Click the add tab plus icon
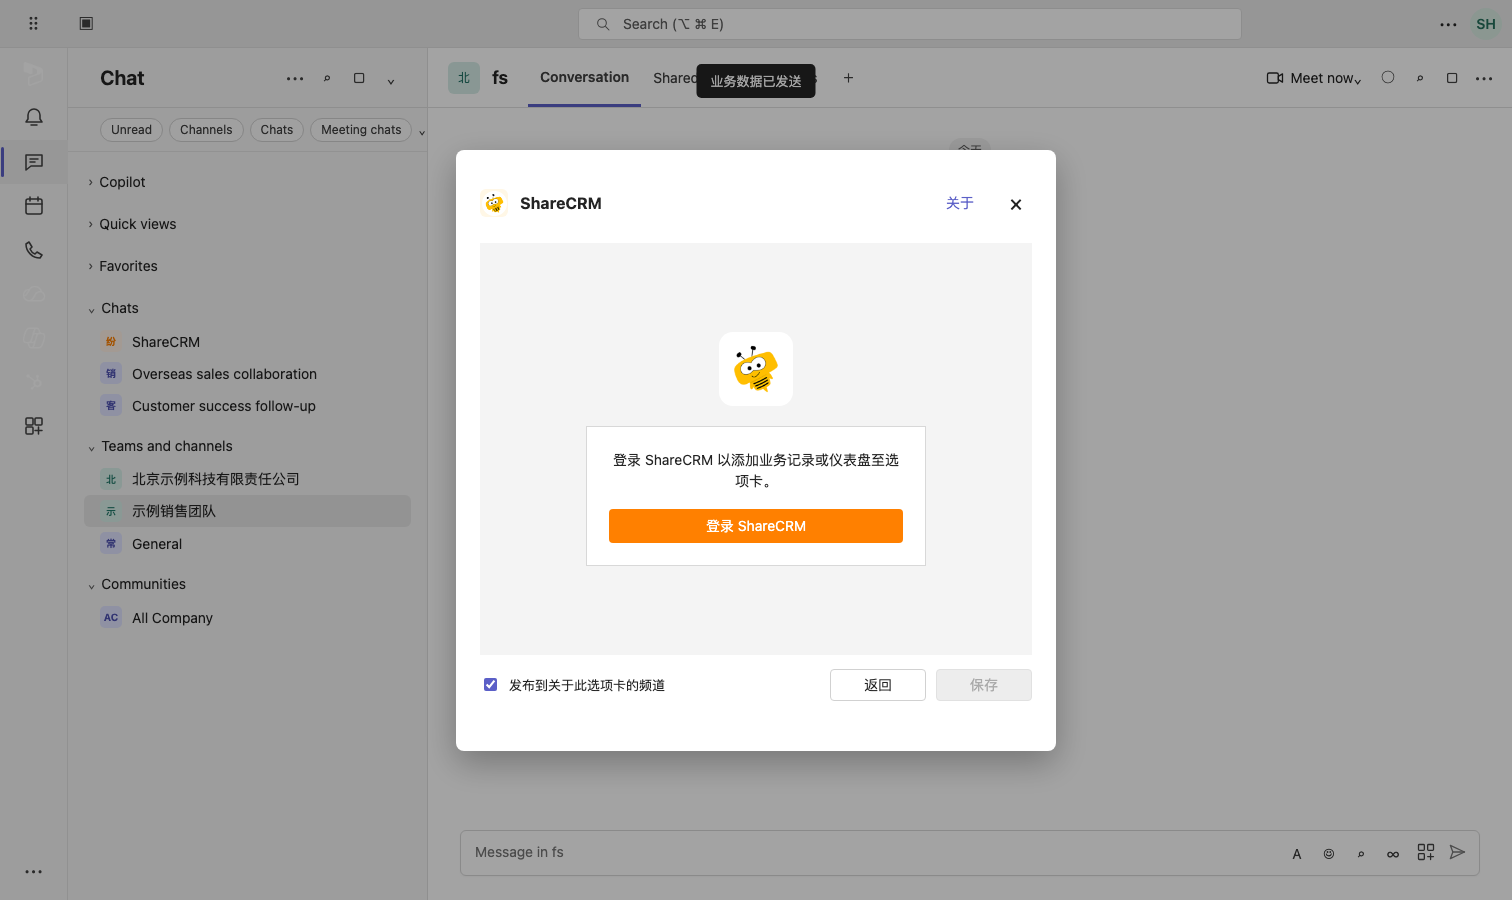Screen dimensions: 1512x900 point(848,78)
